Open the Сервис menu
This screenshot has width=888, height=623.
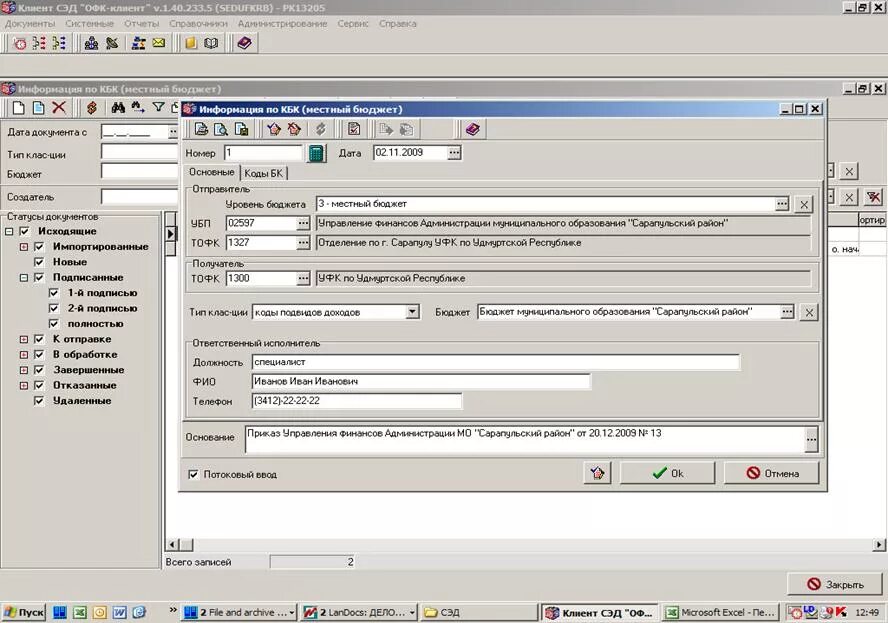click(353, 24)
